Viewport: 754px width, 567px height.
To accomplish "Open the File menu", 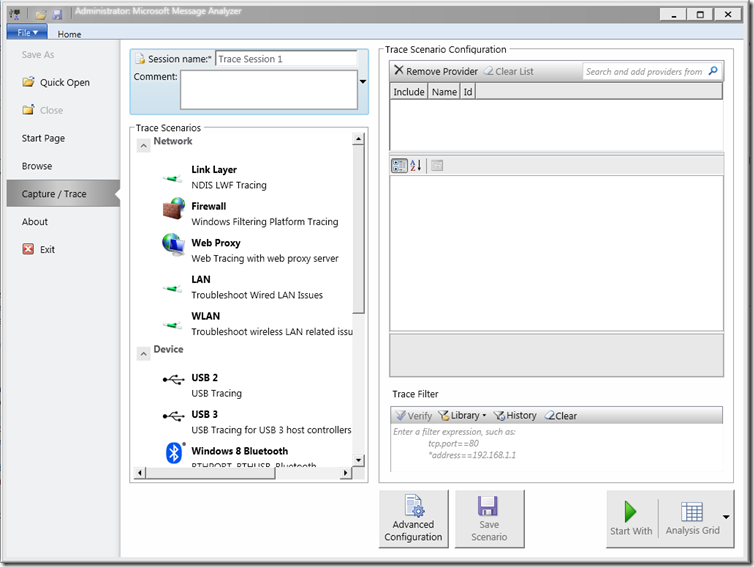I will 27,32.
